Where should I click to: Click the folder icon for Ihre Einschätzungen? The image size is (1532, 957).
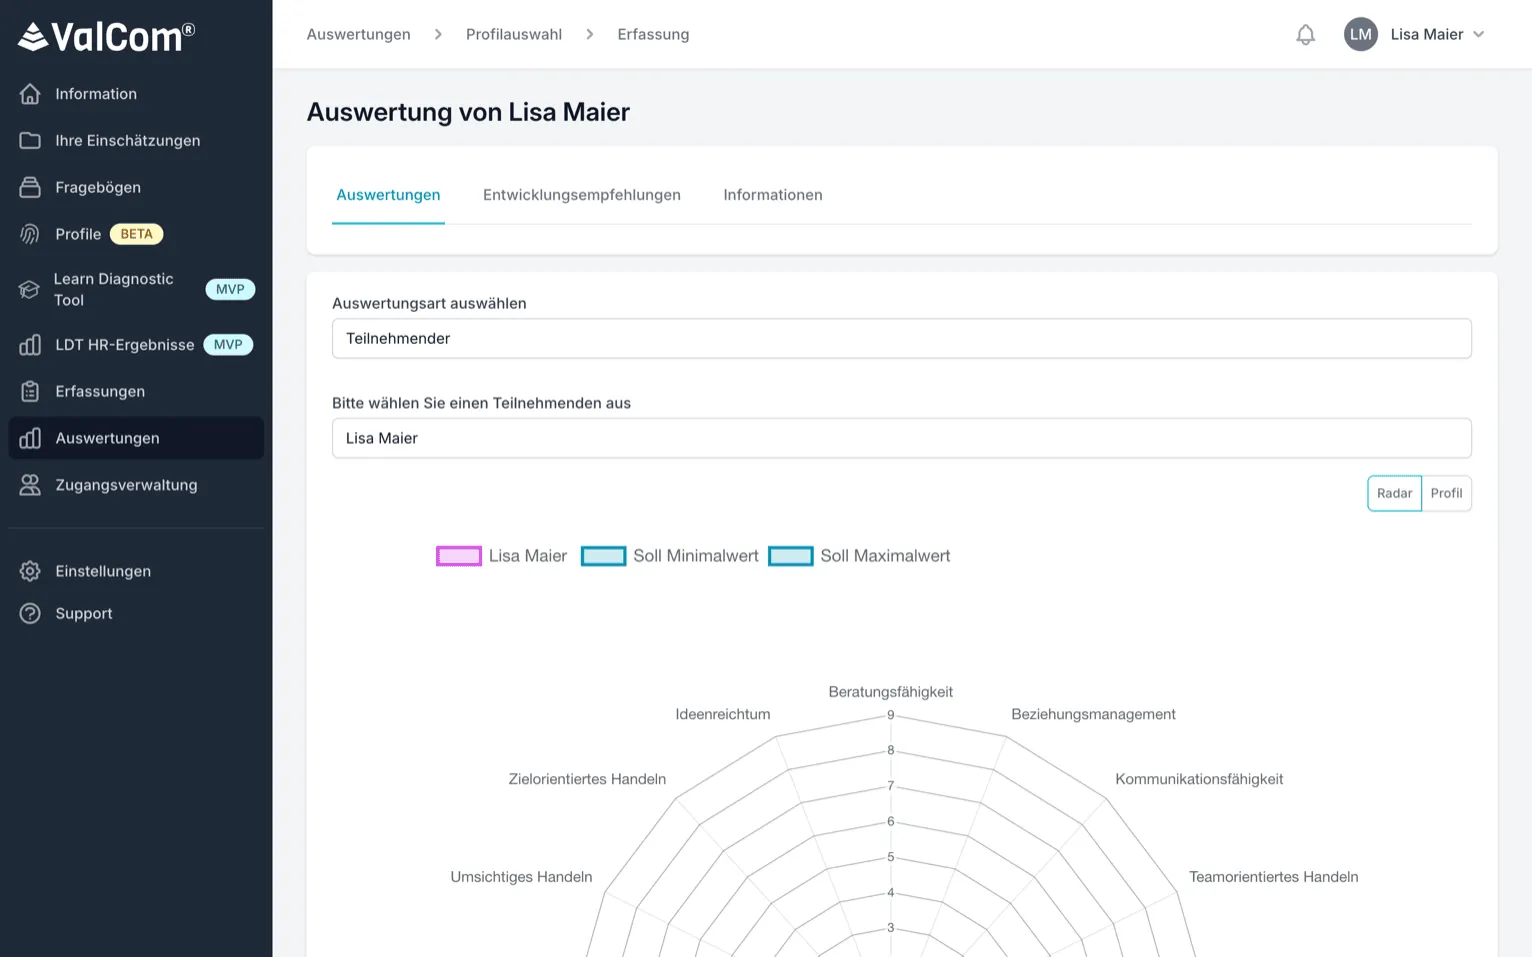(x=30, y=141)
